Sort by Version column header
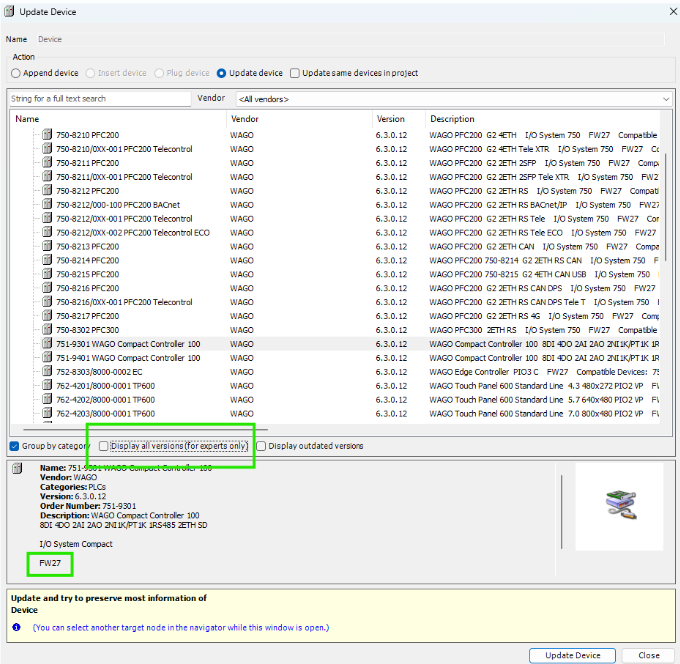The image size is (680, 664). [x=399, y=119]
